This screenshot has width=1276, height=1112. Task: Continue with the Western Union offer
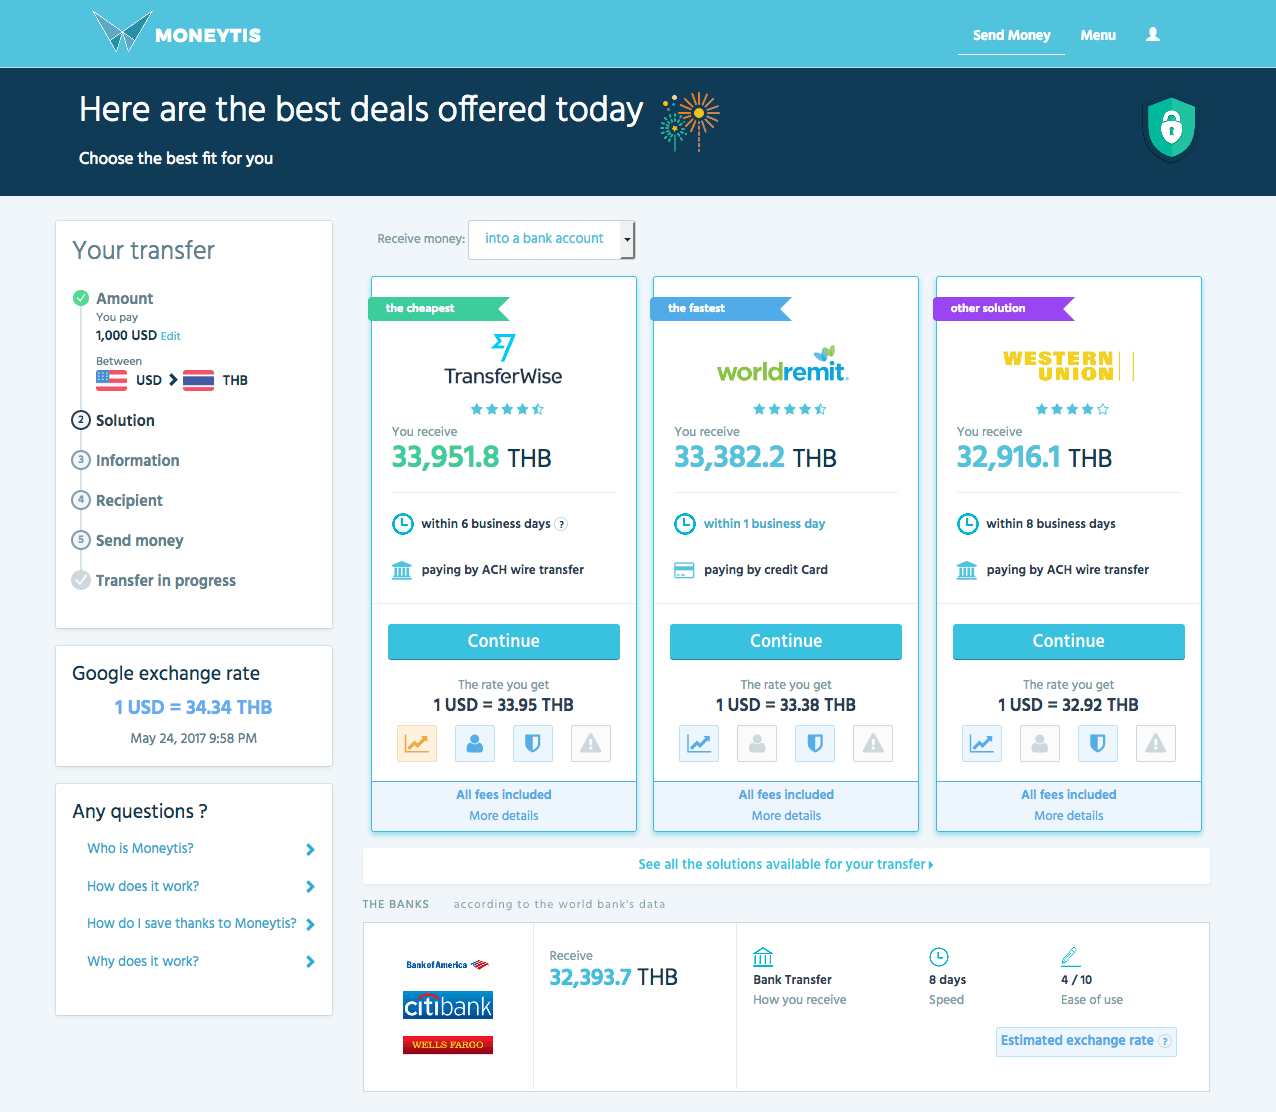[x=1069, y=642]
